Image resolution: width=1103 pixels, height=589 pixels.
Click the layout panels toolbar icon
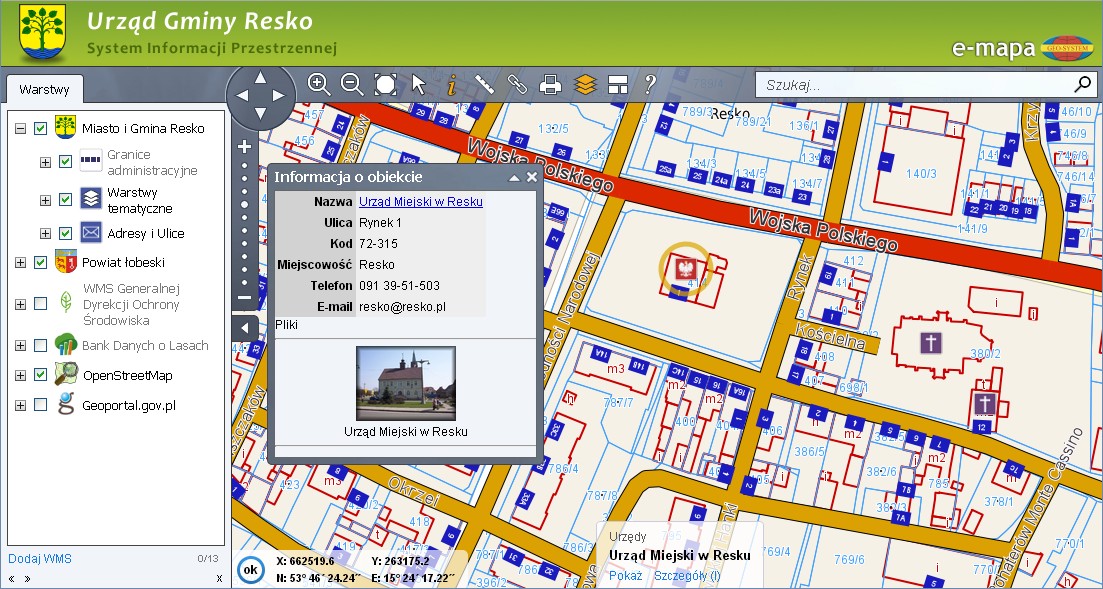(x=618, y=85)
